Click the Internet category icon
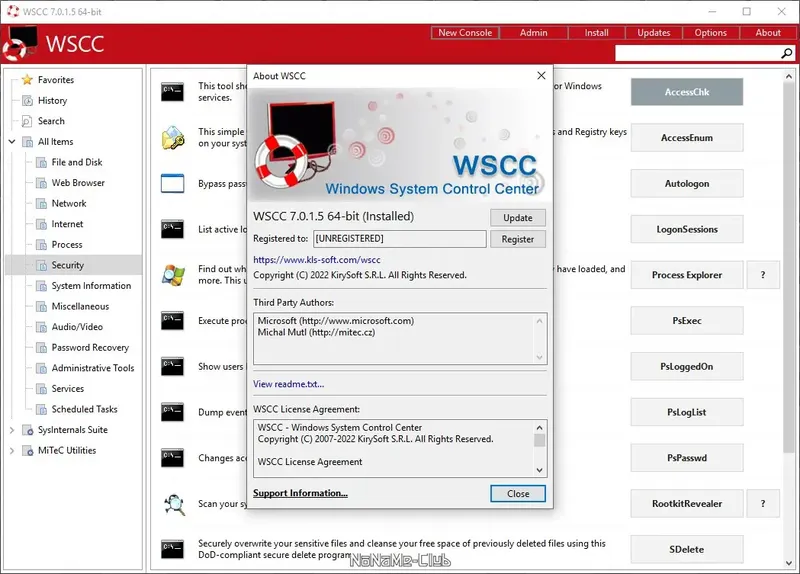The width and height of the screenshot is (800, 574). click(x=41, y=224)
